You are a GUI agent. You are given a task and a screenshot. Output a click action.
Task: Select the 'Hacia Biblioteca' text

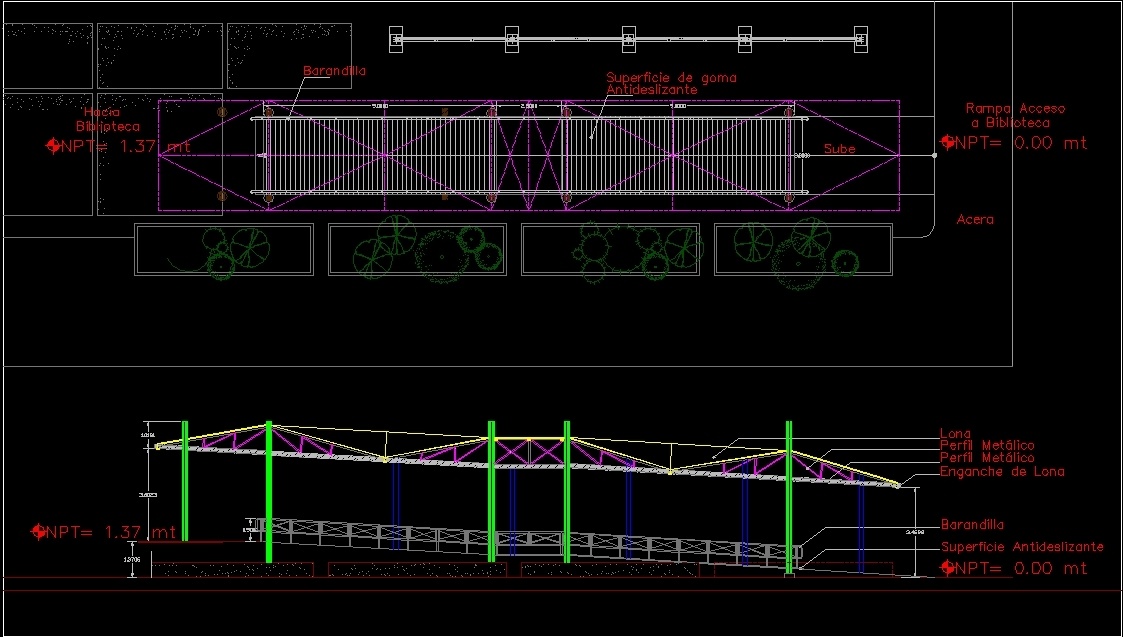click(x=108, y=120)
